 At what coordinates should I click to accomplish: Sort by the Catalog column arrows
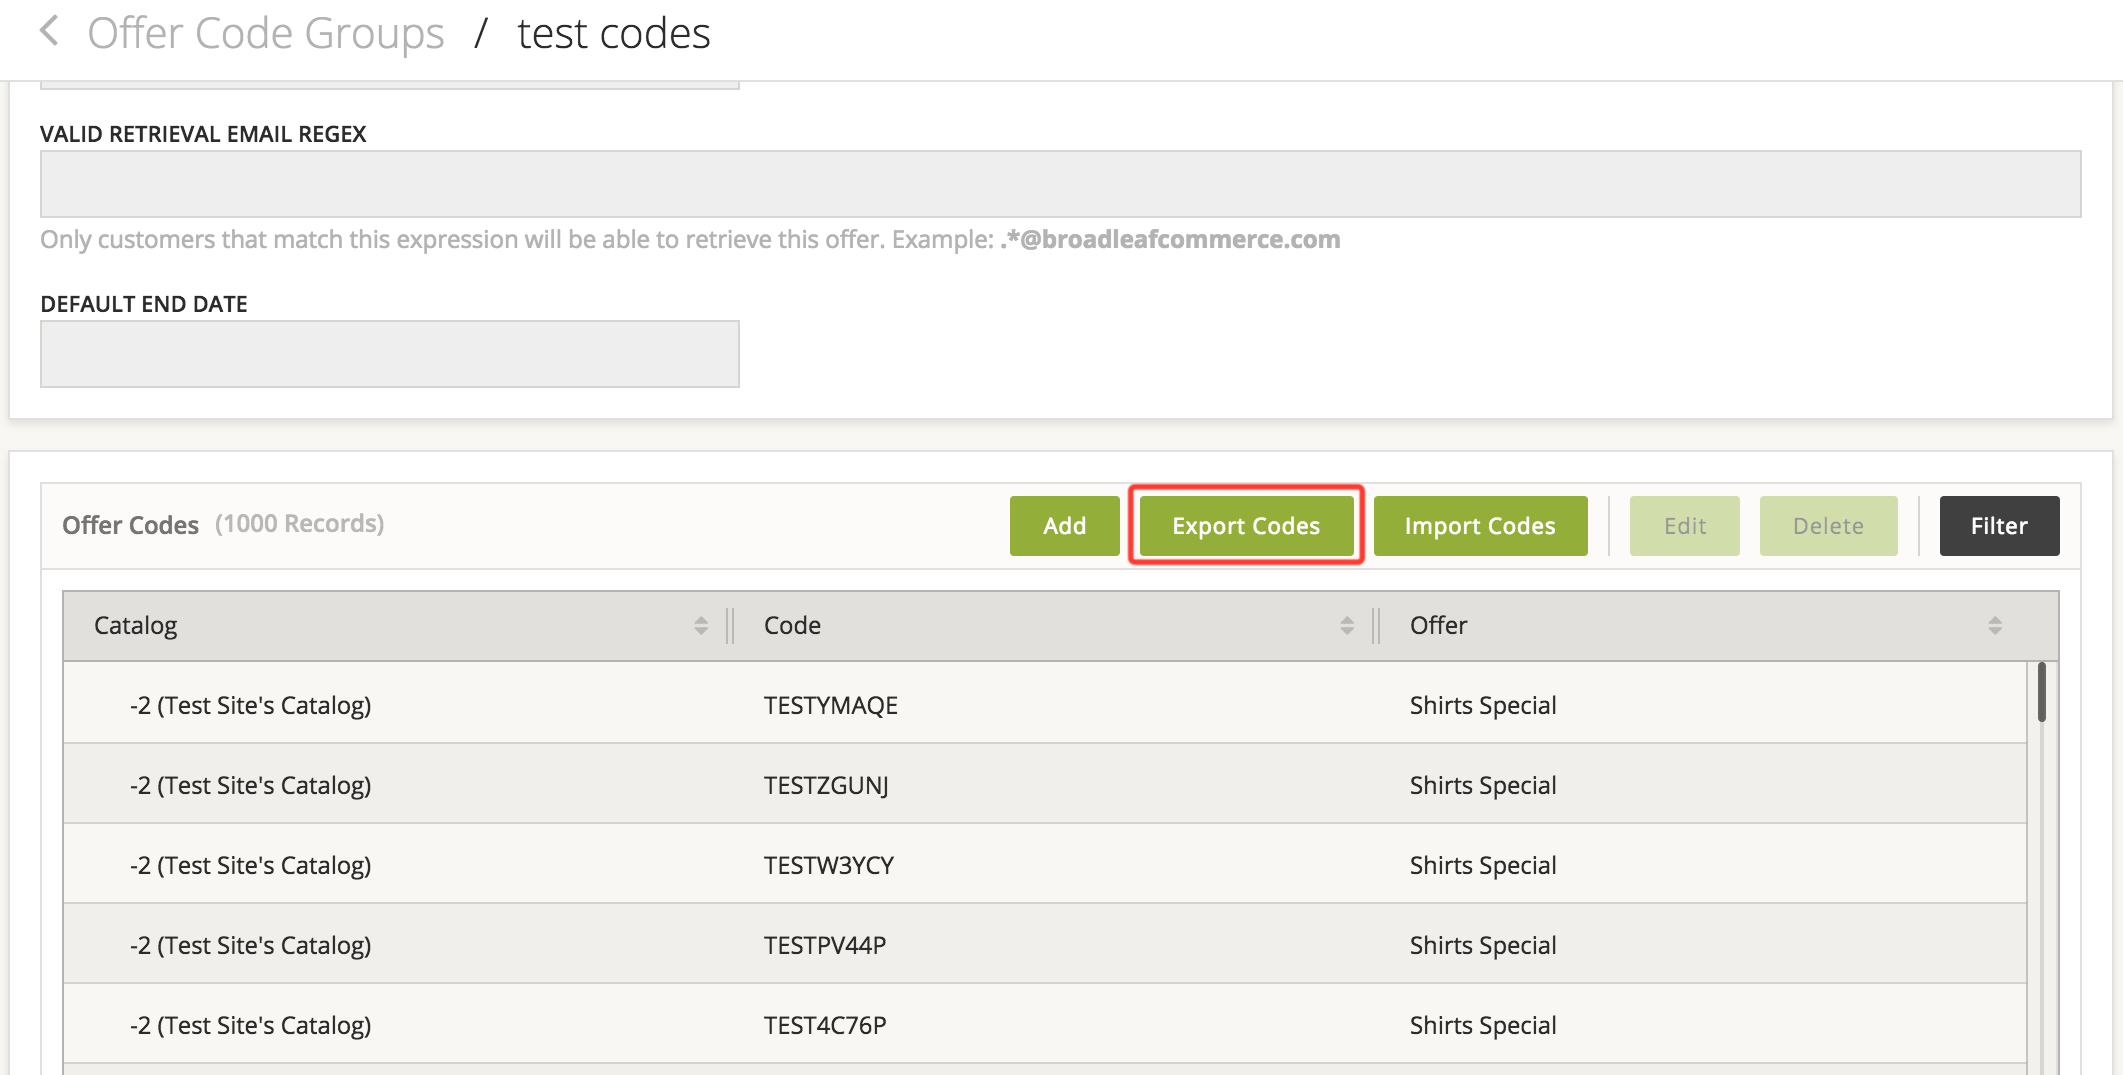click(x=701, y=626)
